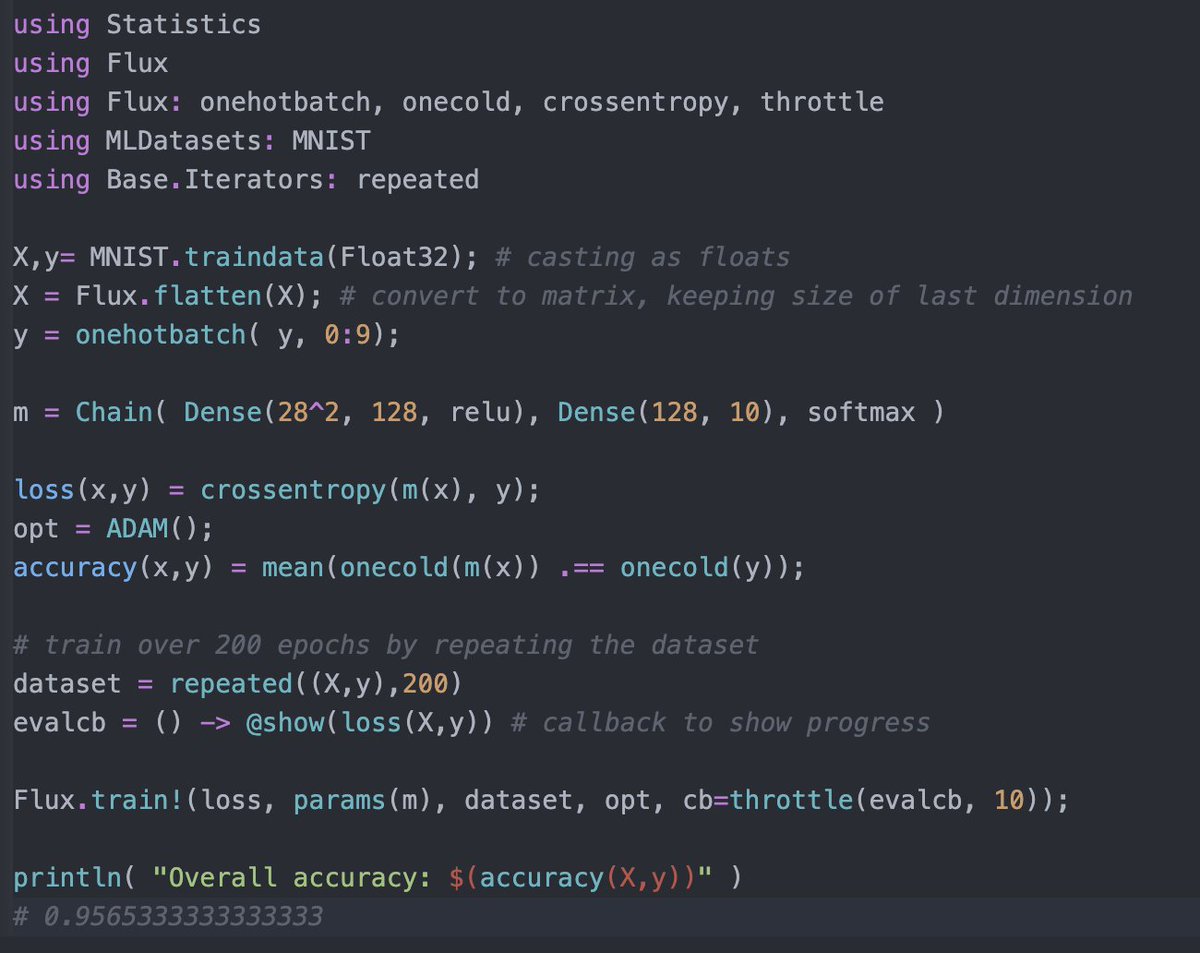This screenshot has height=953, width=1200.
Task: Click the 'println' function name
Action: [67, 877]
